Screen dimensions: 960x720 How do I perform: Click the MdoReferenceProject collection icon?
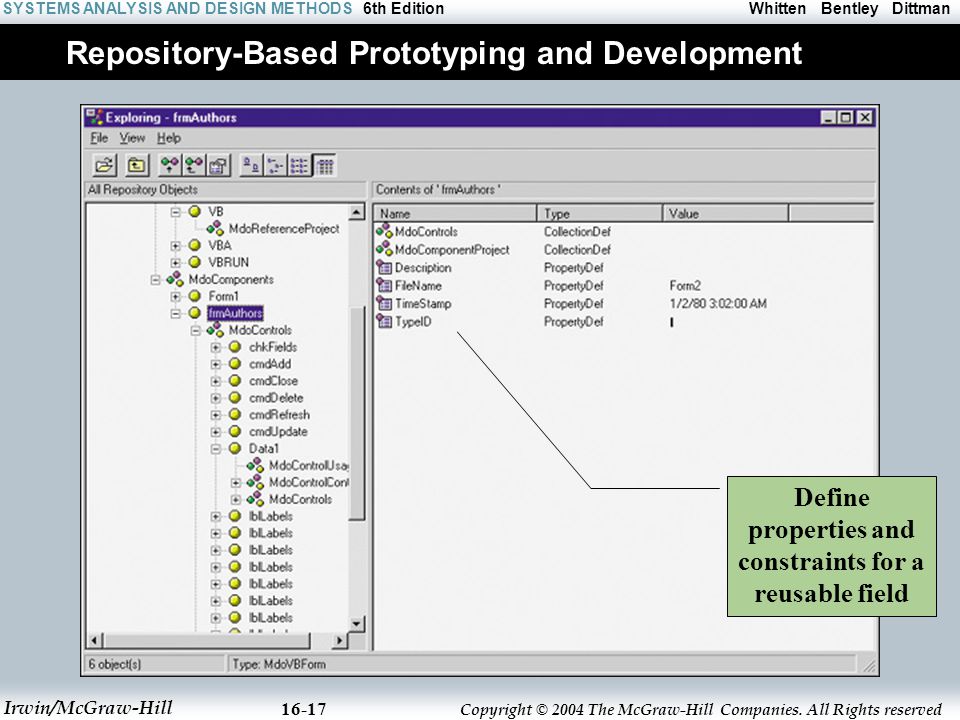coord(215,228)
